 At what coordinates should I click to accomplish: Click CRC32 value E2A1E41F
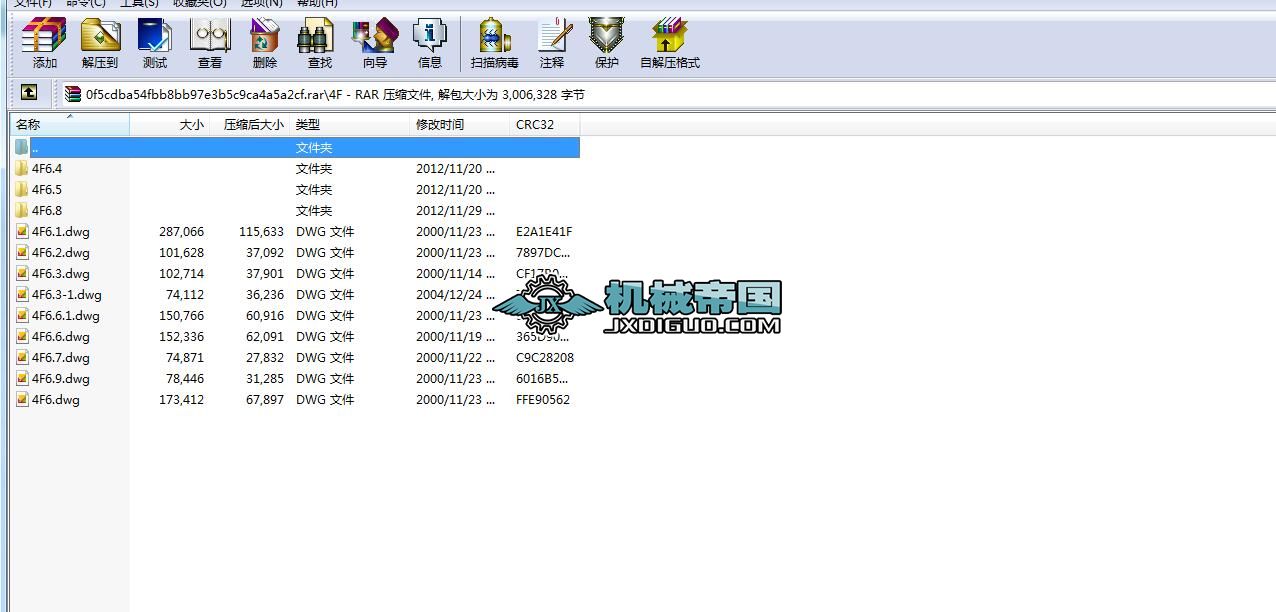click(x=544, y=231)
